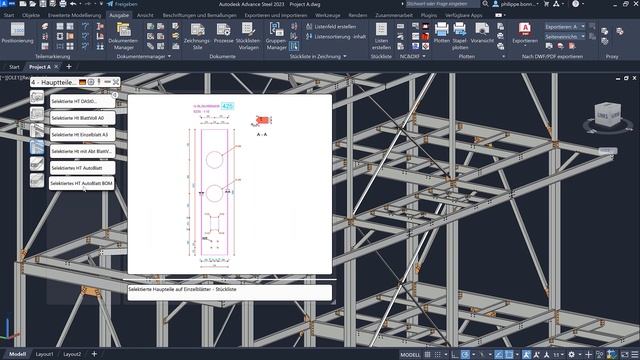Screen dimensions: 640x360
Task: Open the Ansicht ribbon tab
Action: pyautogui.click(x=145, y=15)
